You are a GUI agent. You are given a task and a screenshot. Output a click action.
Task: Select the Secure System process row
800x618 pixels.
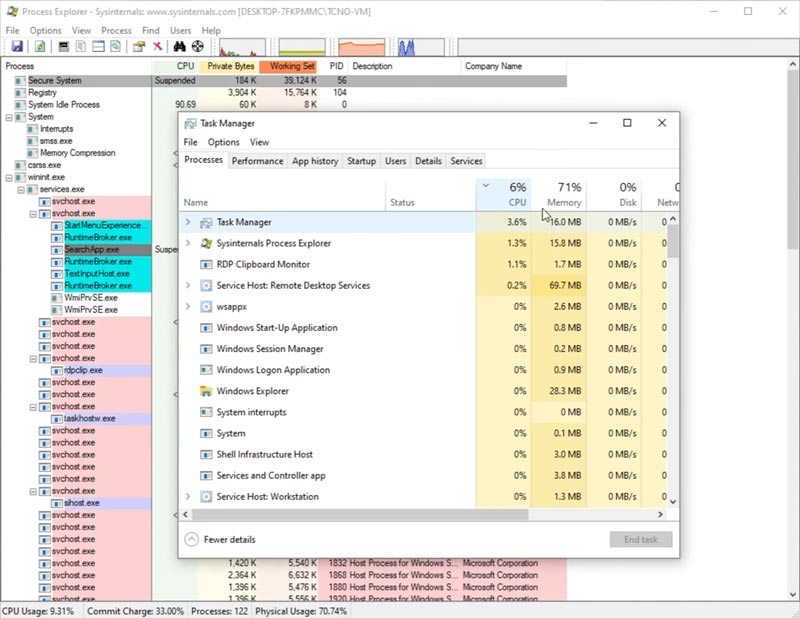pos(284,81)
